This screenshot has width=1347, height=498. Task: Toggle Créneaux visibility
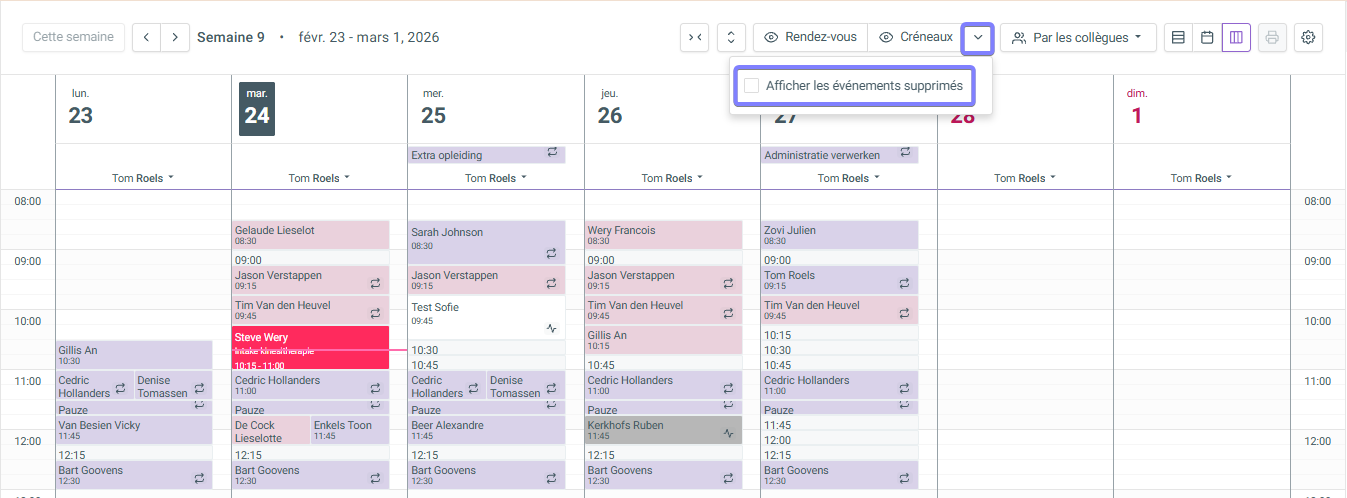[x=915, y=38]
